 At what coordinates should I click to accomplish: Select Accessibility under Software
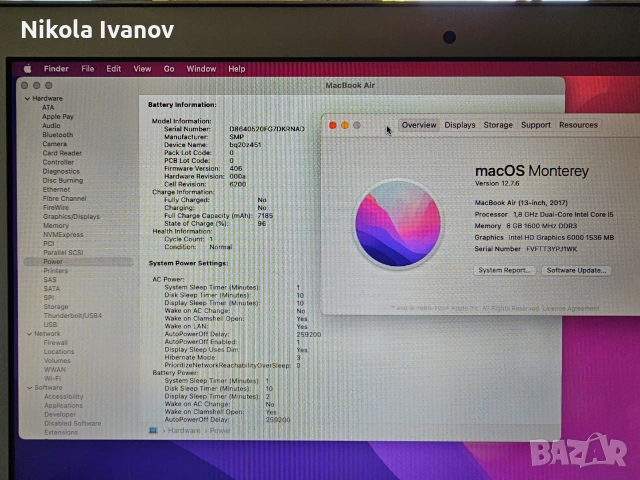64,397
